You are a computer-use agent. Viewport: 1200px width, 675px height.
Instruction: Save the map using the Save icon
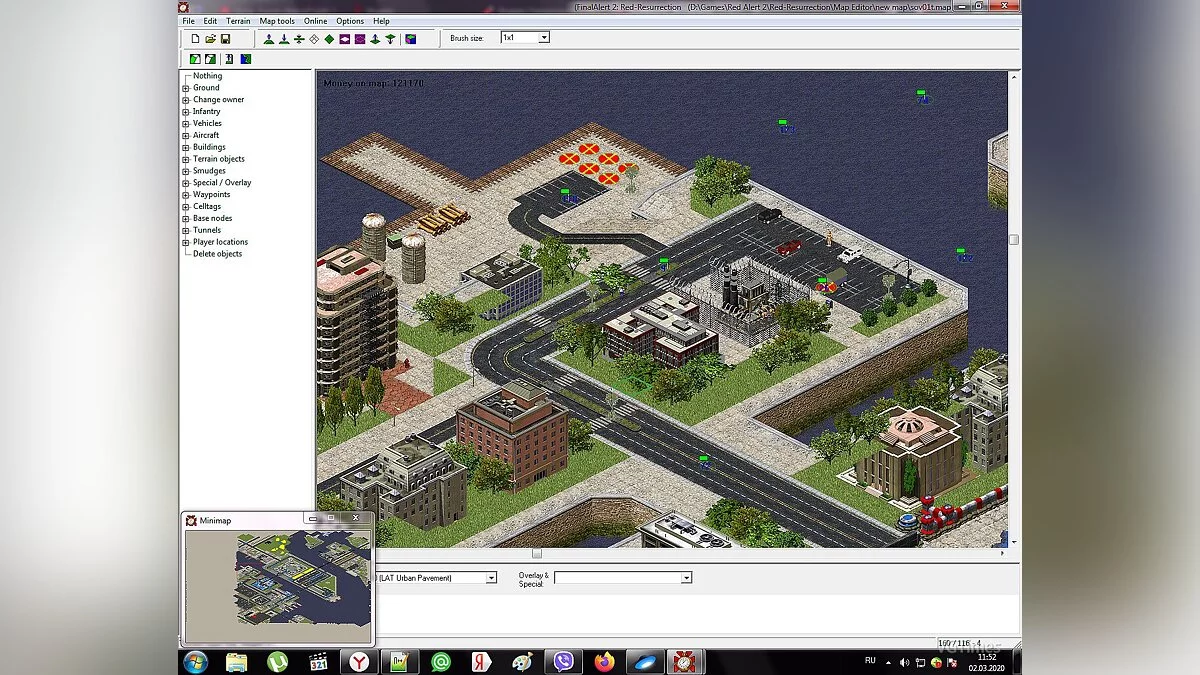225,39
